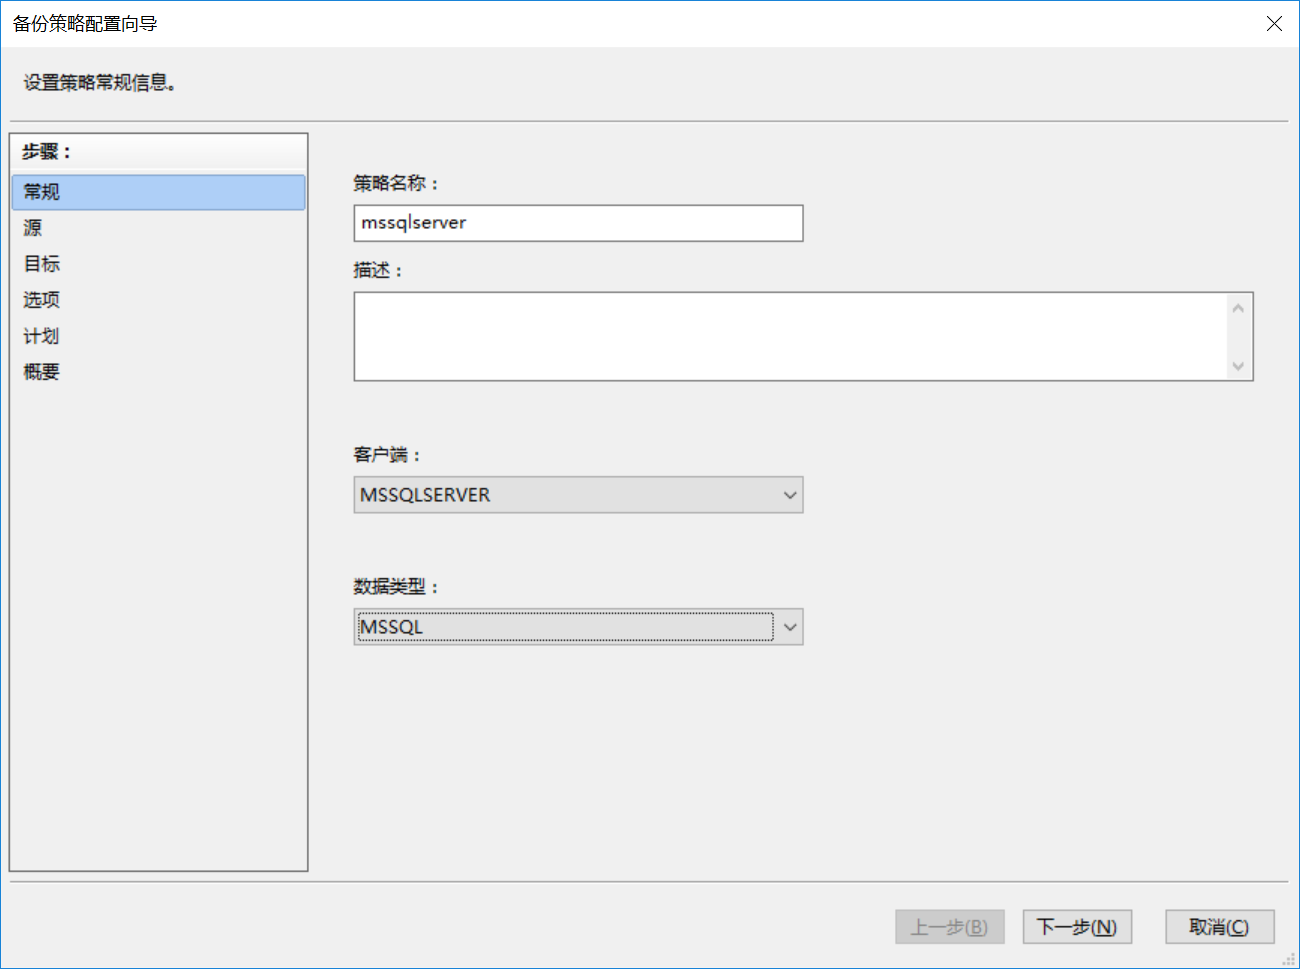This screenshot has width=1300, height=969.
Task: Click the 上一步(B) back button
Action: point(949,927)
